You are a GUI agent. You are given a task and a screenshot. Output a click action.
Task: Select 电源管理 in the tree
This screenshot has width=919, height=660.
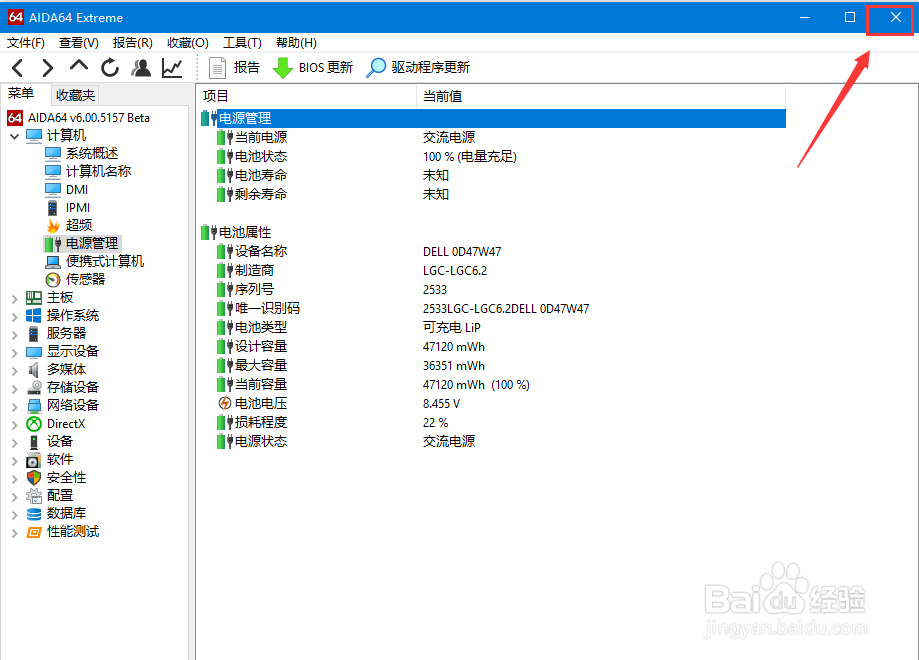click(91, 244)
